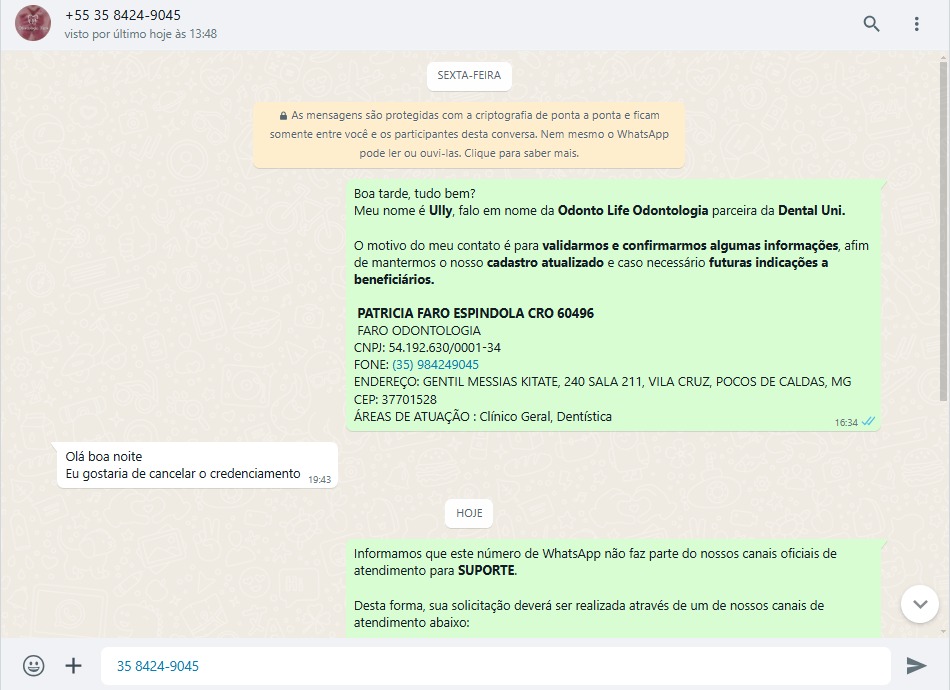Click "visto por último hoje às 13:48" status

141,34
